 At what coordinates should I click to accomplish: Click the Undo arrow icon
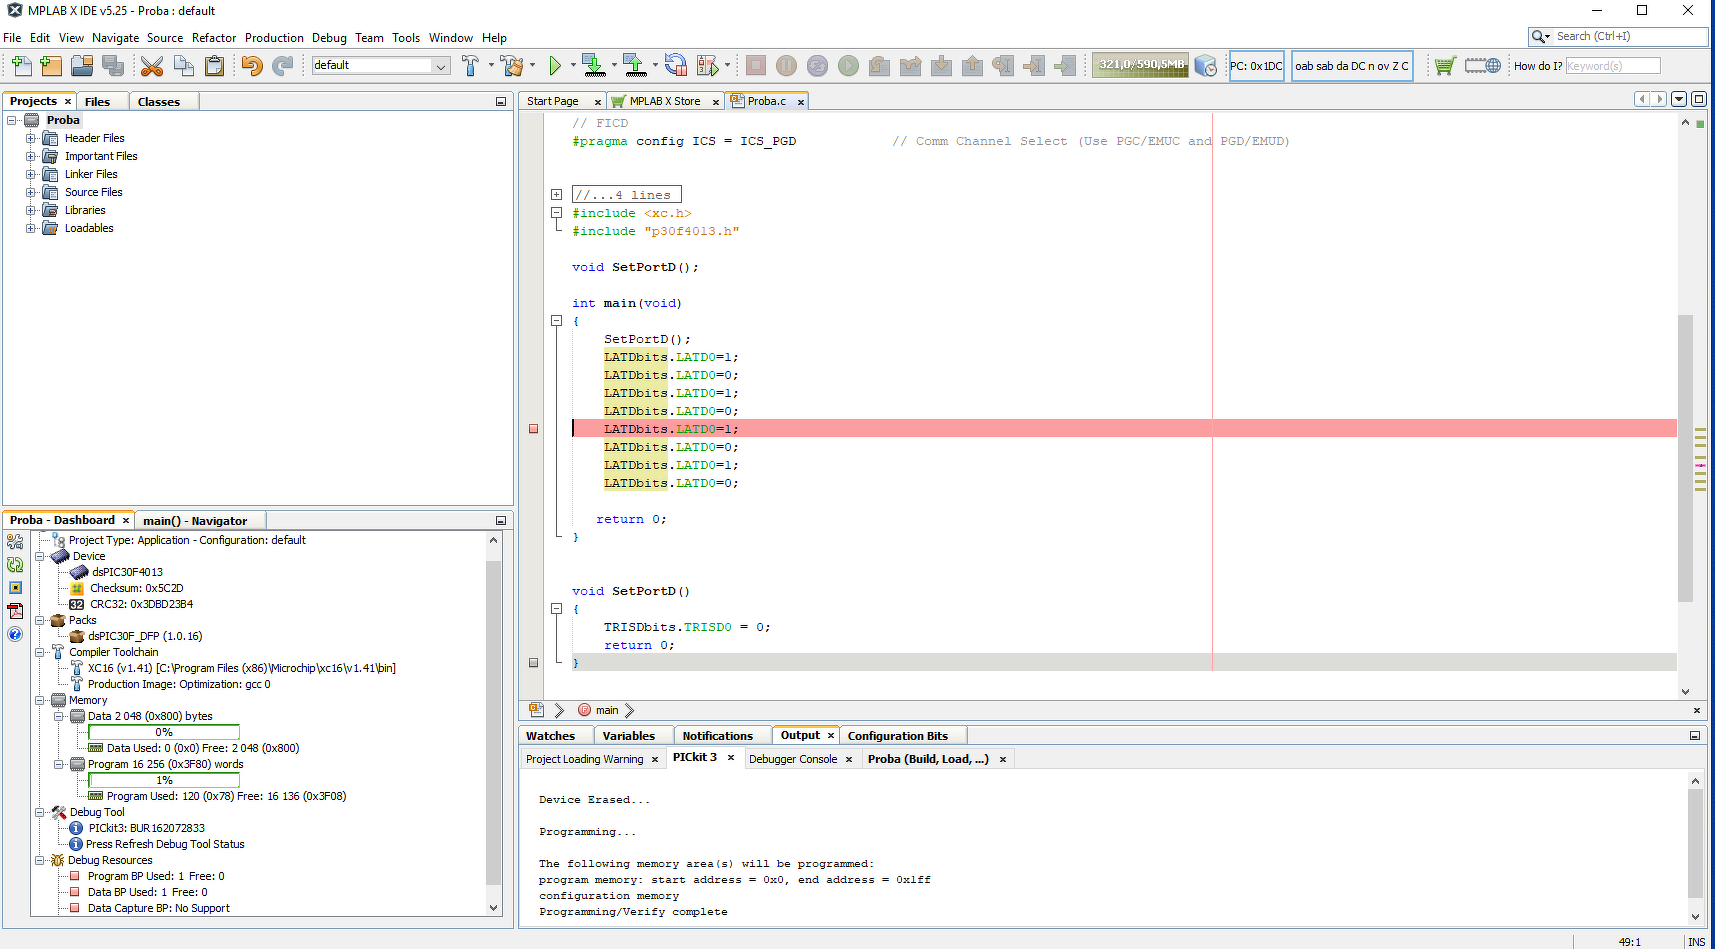point(251,66)
